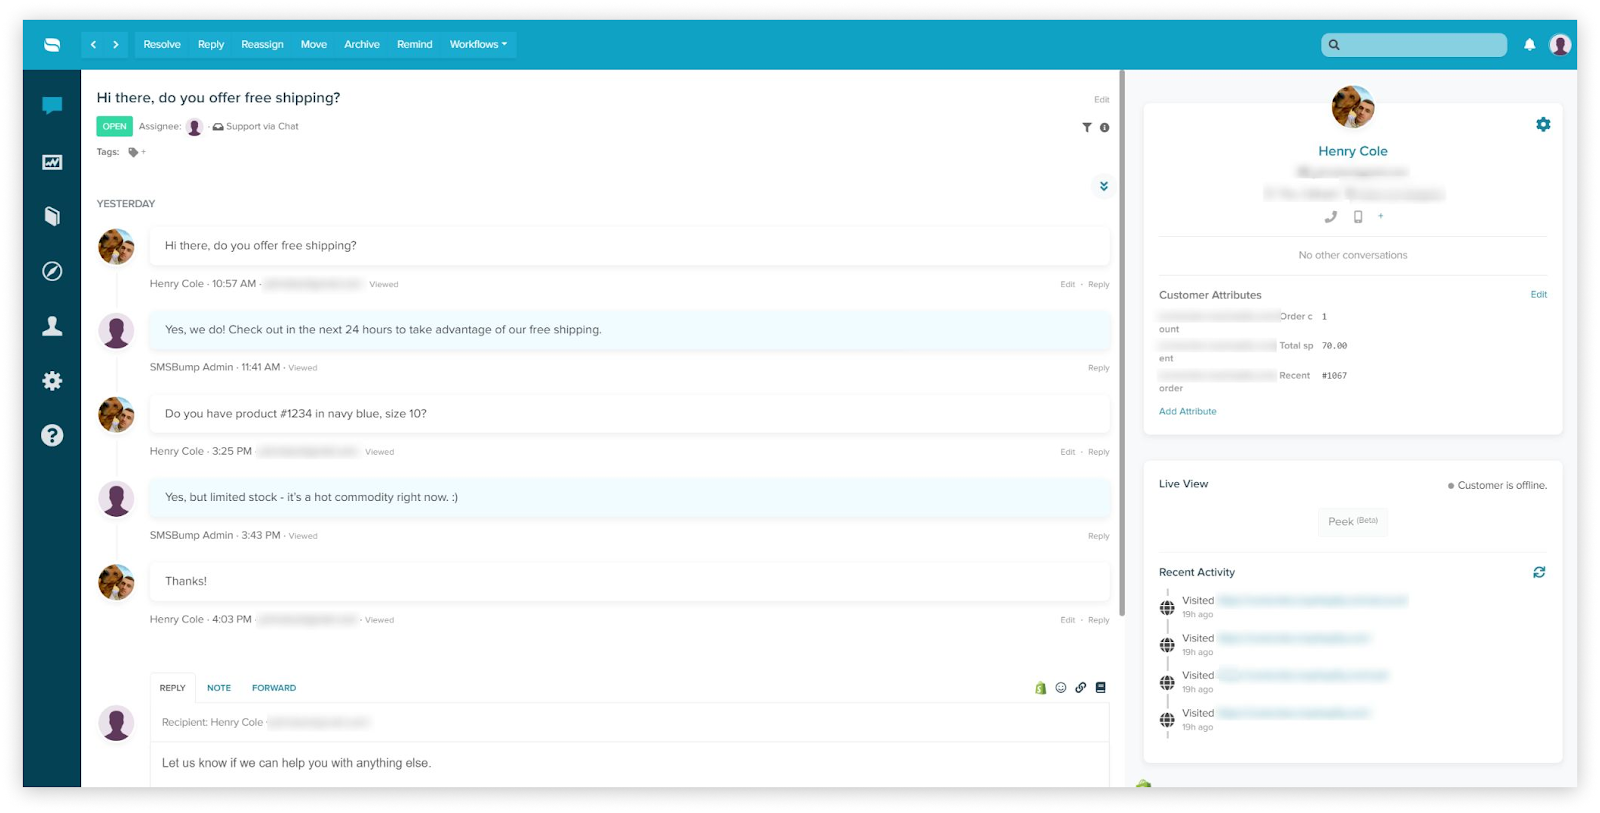Click Move in toolbar
Screen dimensions: 1600x813
314,44
